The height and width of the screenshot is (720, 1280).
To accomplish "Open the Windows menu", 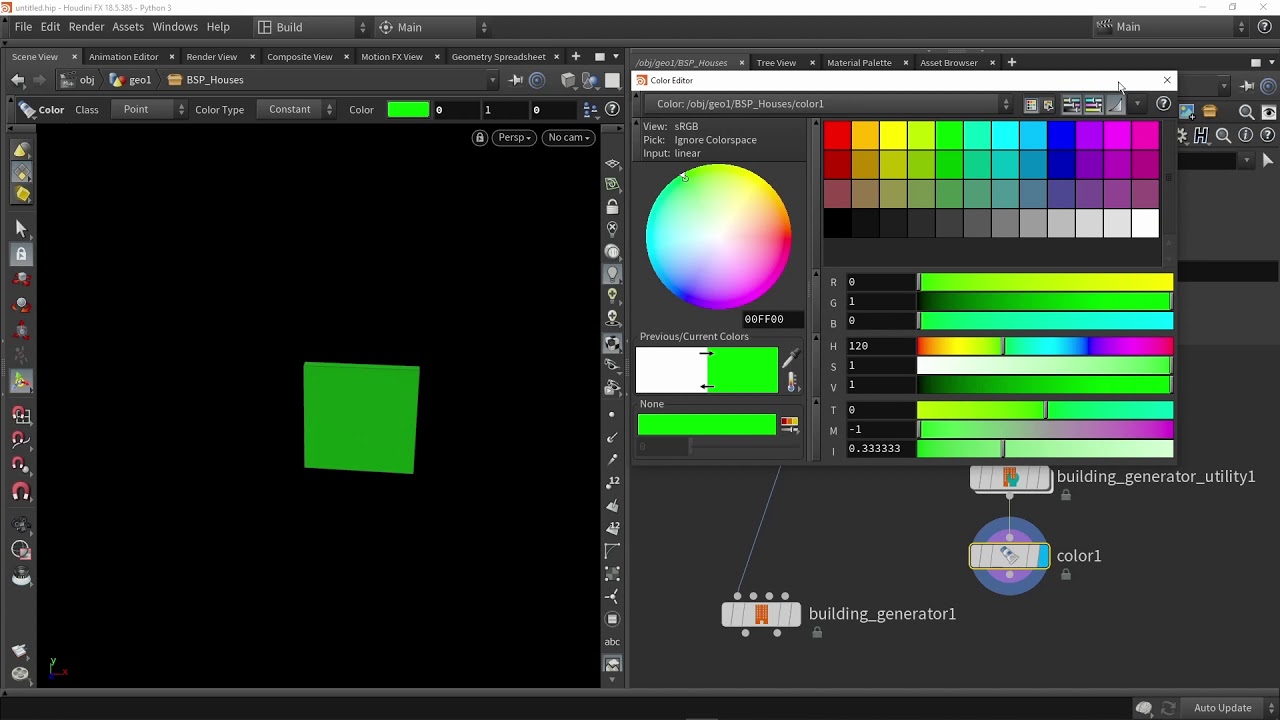I will tap(175, 27).
